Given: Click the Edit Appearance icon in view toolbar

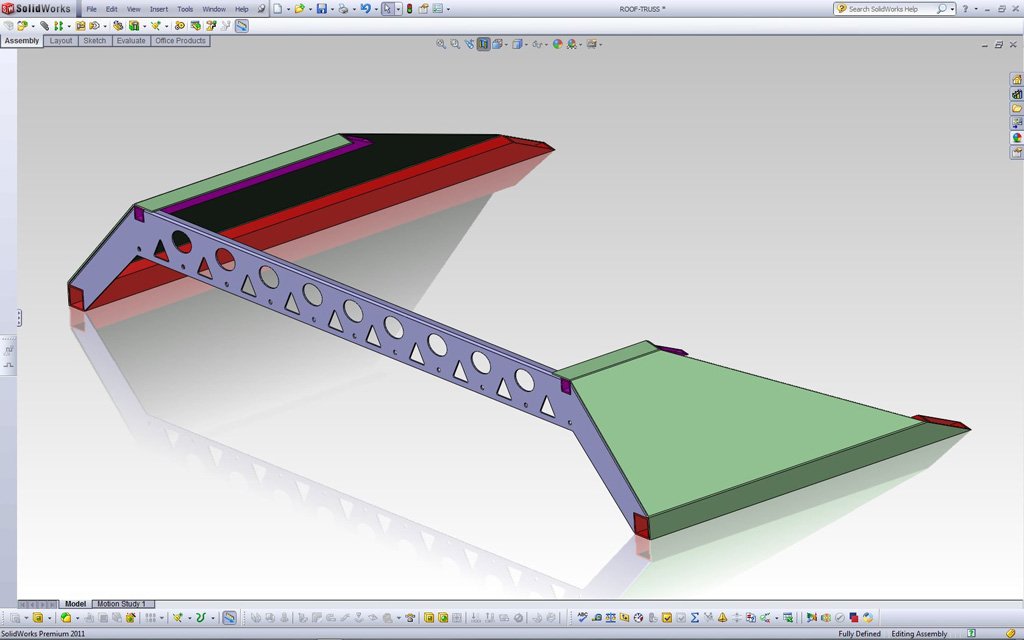Looking at the screenshot, I should (558, 44).
